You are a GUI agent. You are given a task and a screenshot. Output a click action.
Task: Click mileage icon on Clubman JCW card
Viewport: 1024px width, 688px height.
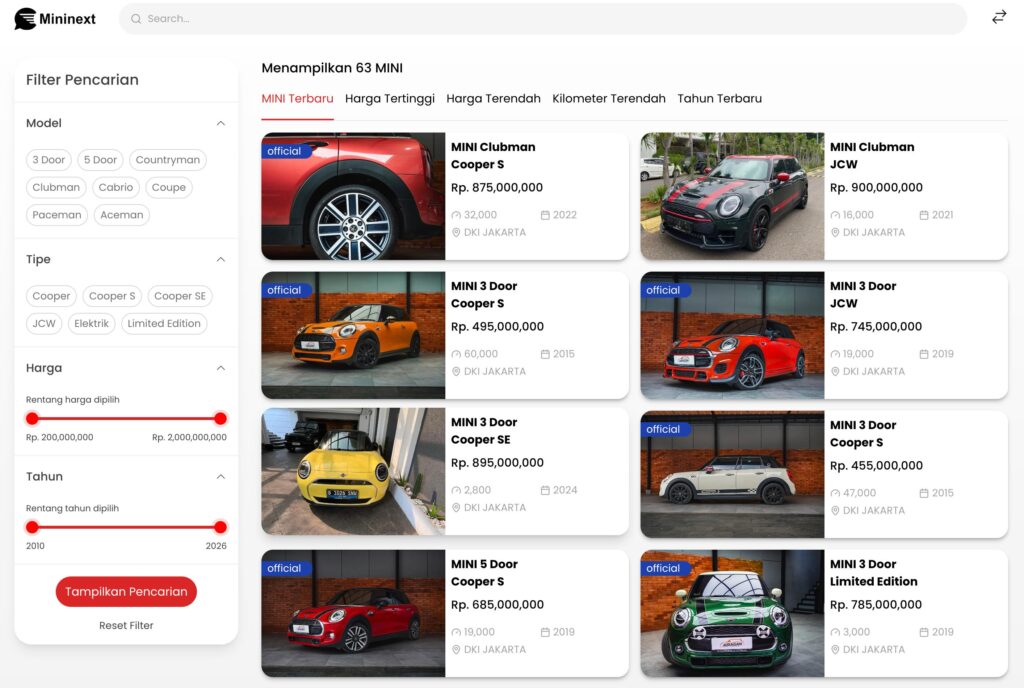(x=835, y=215)
